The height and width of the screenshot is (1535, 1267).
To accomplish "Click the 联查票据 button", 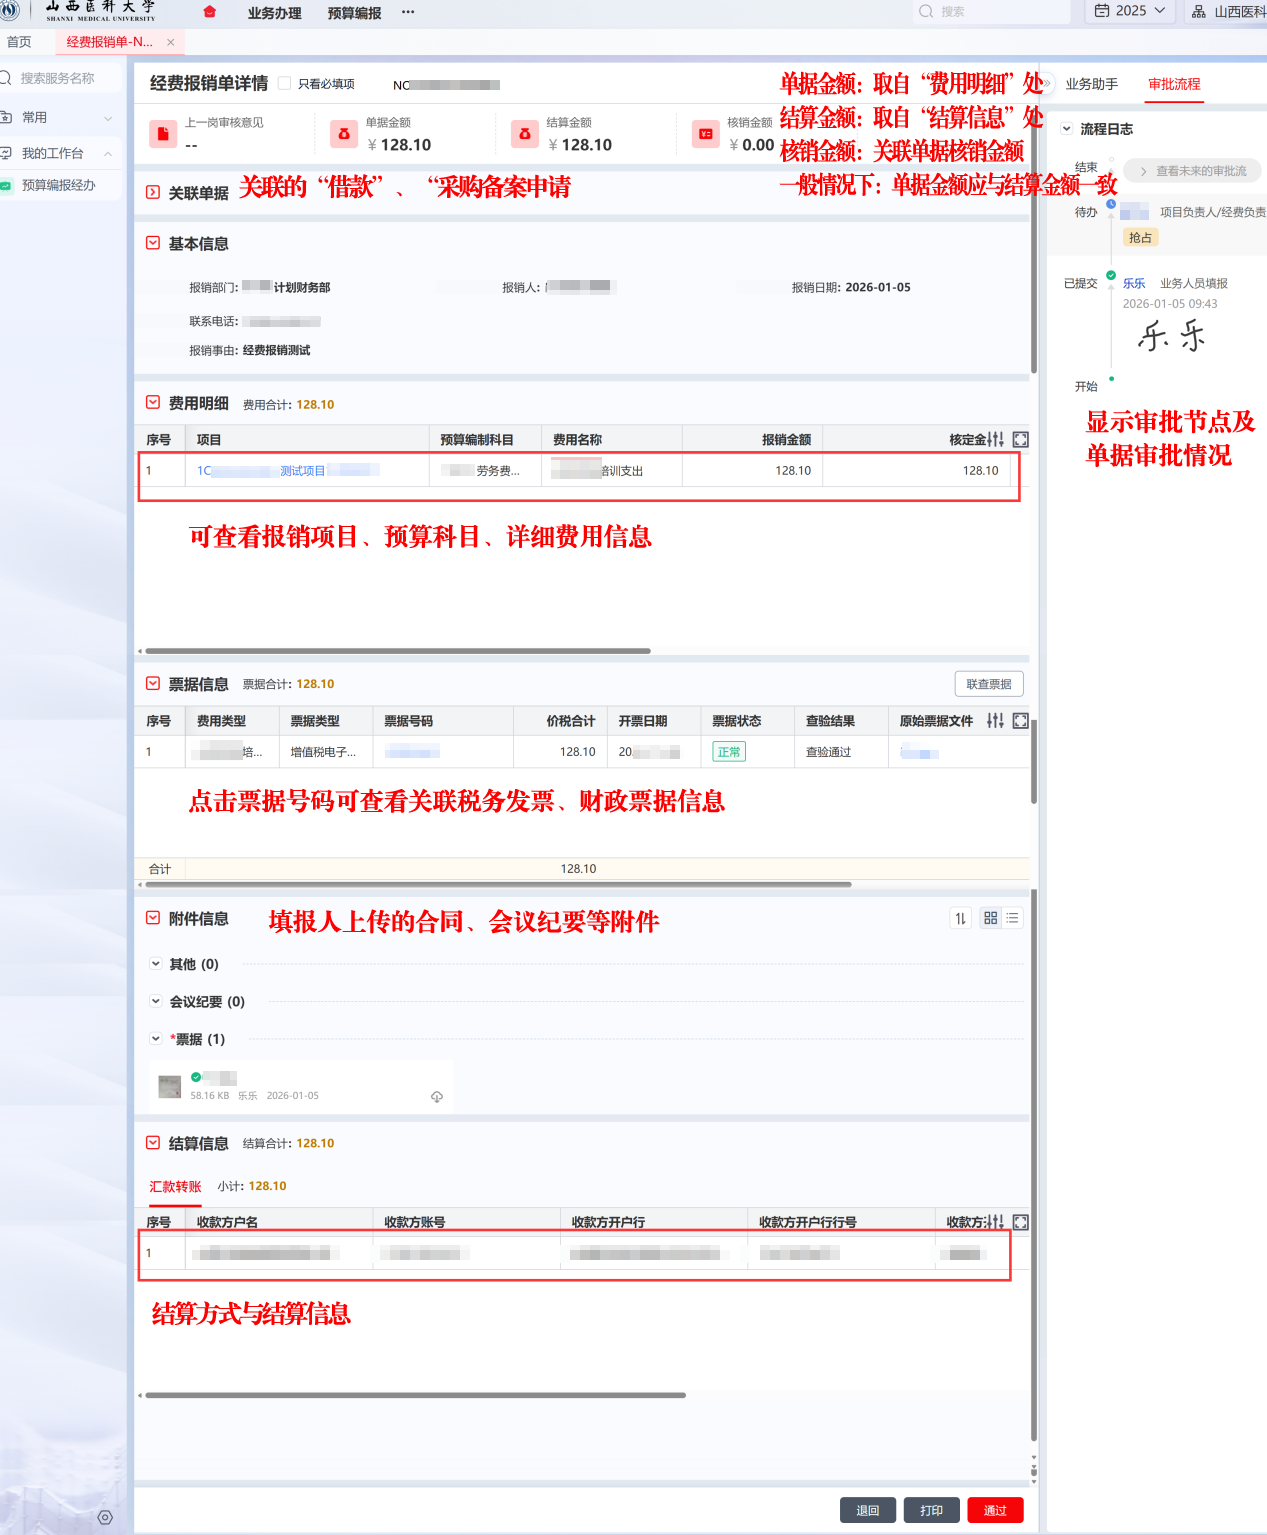I will (x=988, y=684).
